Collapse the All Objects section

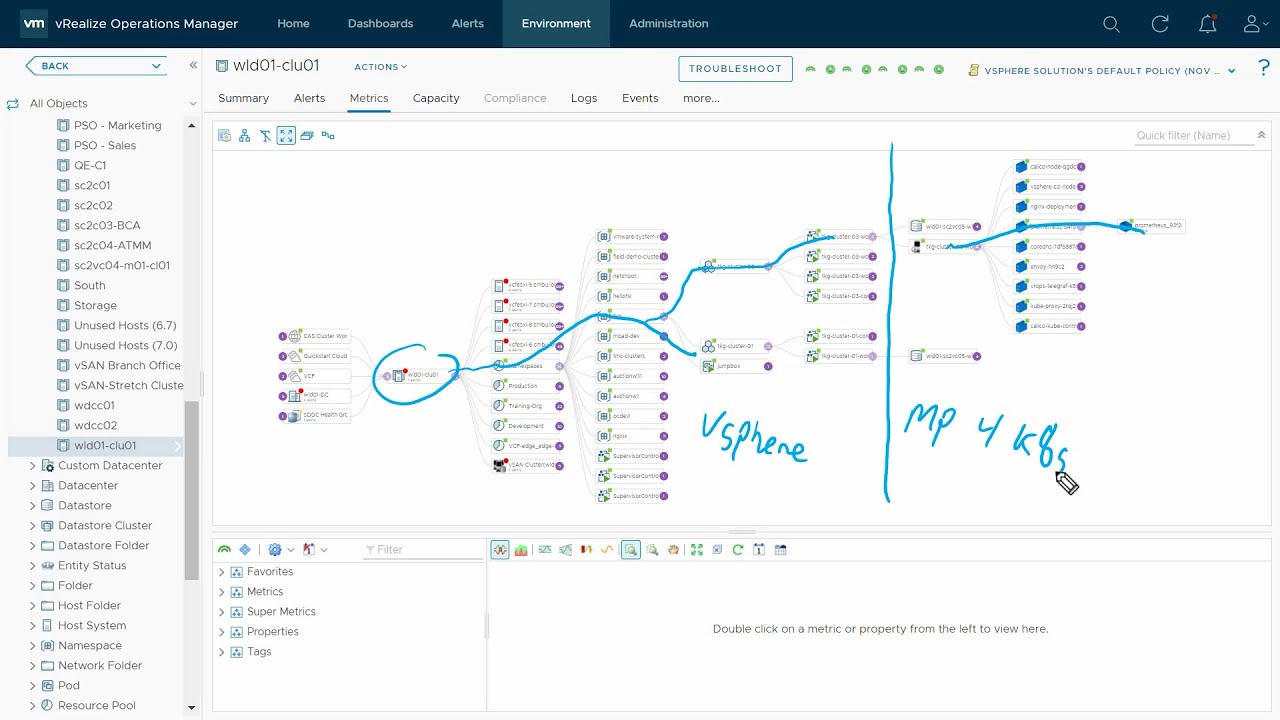point(193,104)
